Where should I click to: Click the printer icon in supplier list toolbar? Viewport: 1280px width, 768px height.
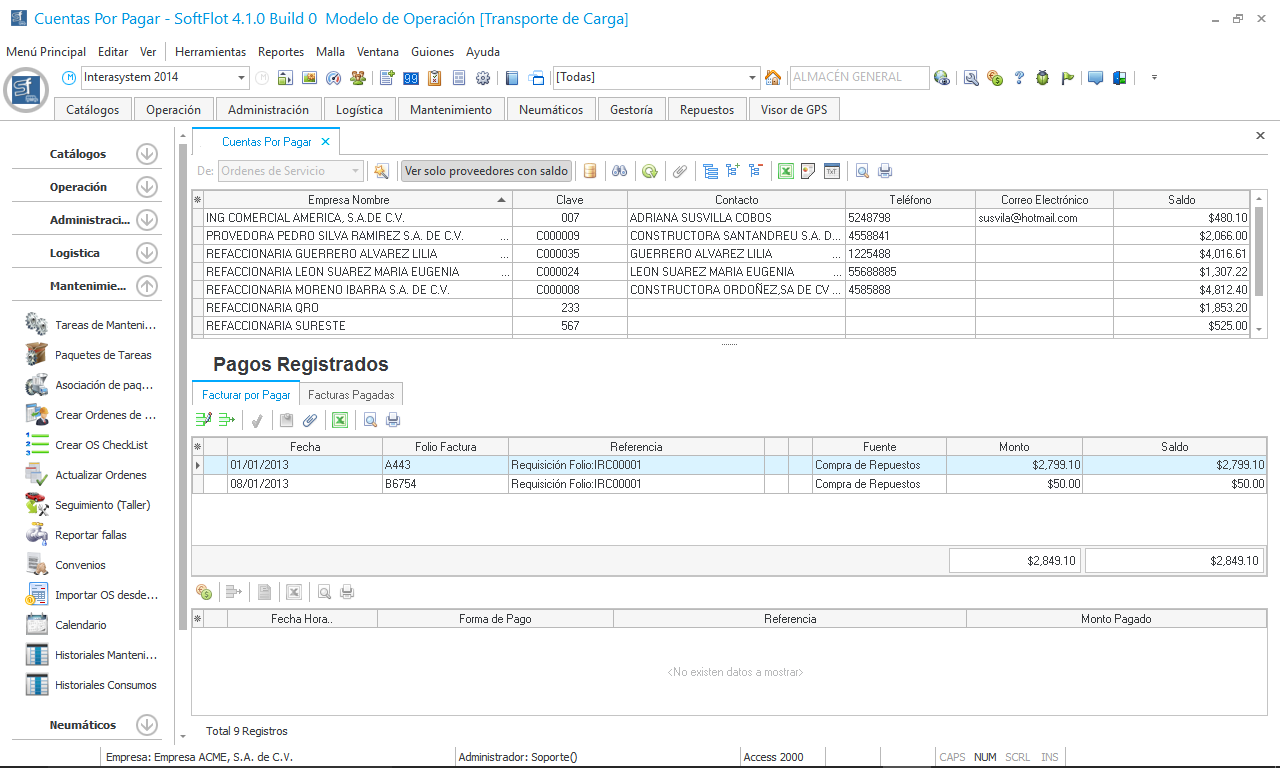885,171
